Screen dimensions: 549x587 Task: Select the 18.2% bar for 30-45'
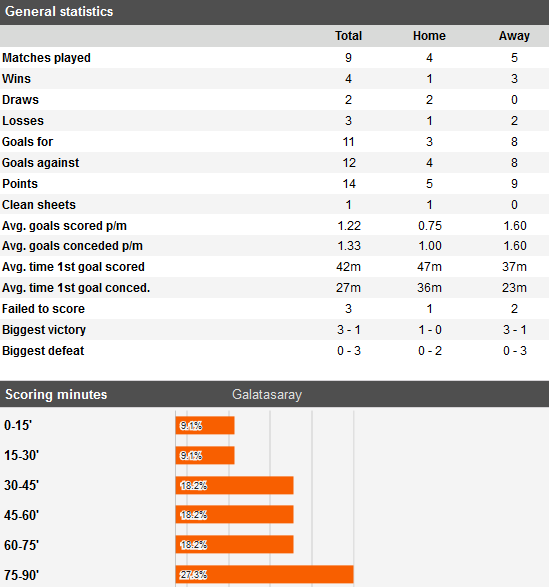tap(234, 486)
